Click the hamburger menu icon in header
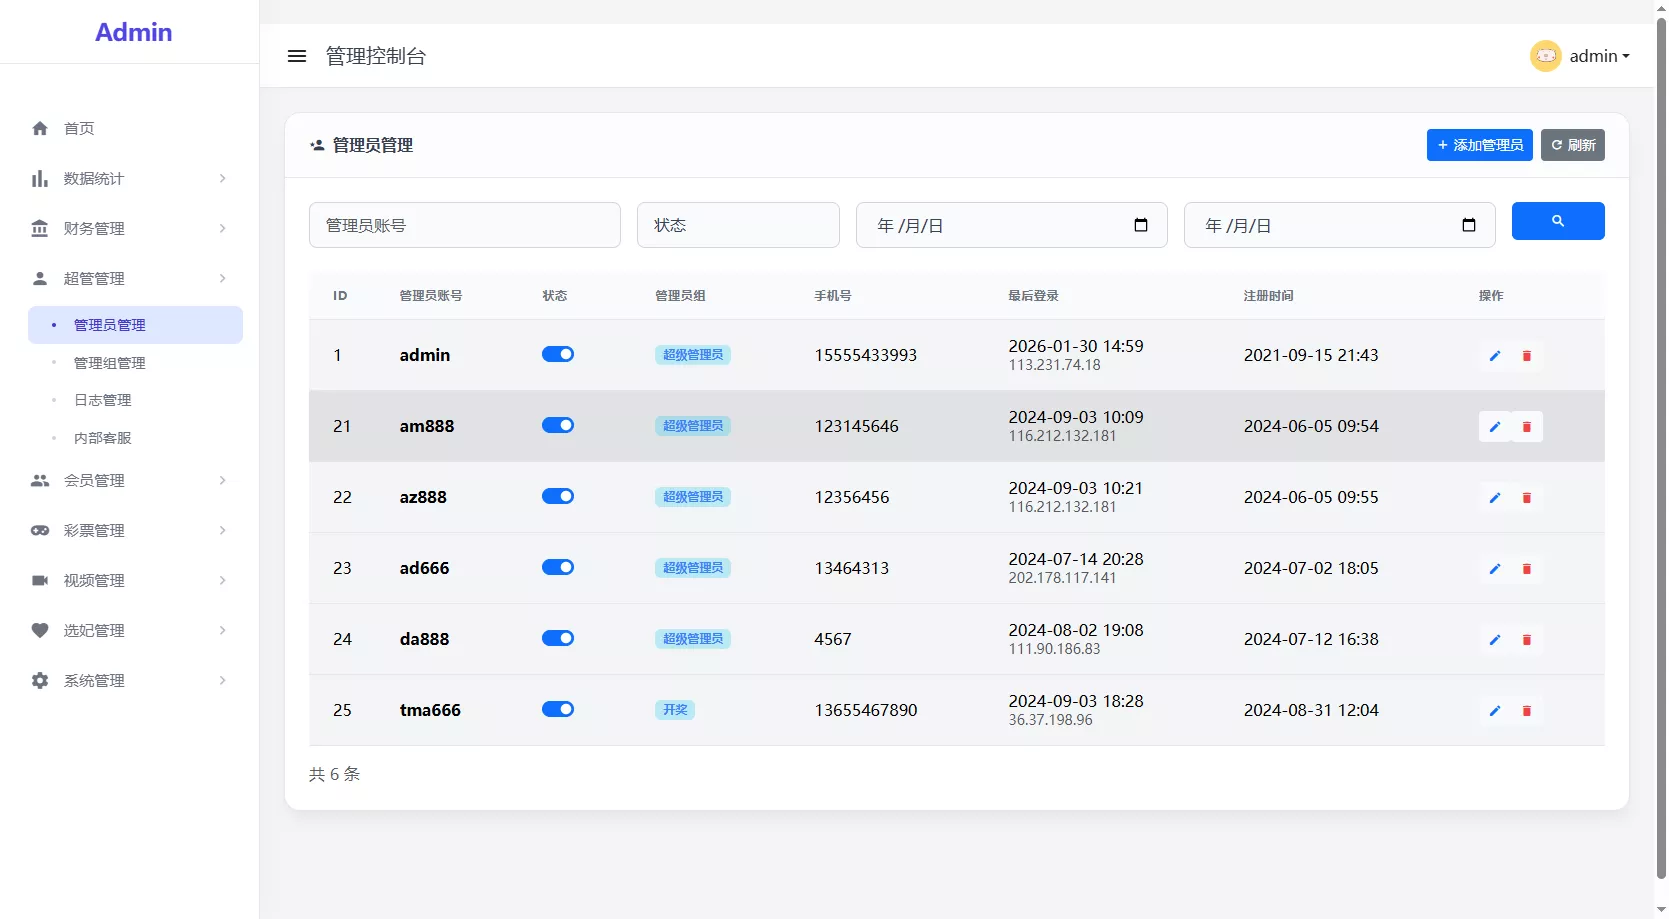The height and width of the screenshot is (919, 1669). (x=297, y=56)
